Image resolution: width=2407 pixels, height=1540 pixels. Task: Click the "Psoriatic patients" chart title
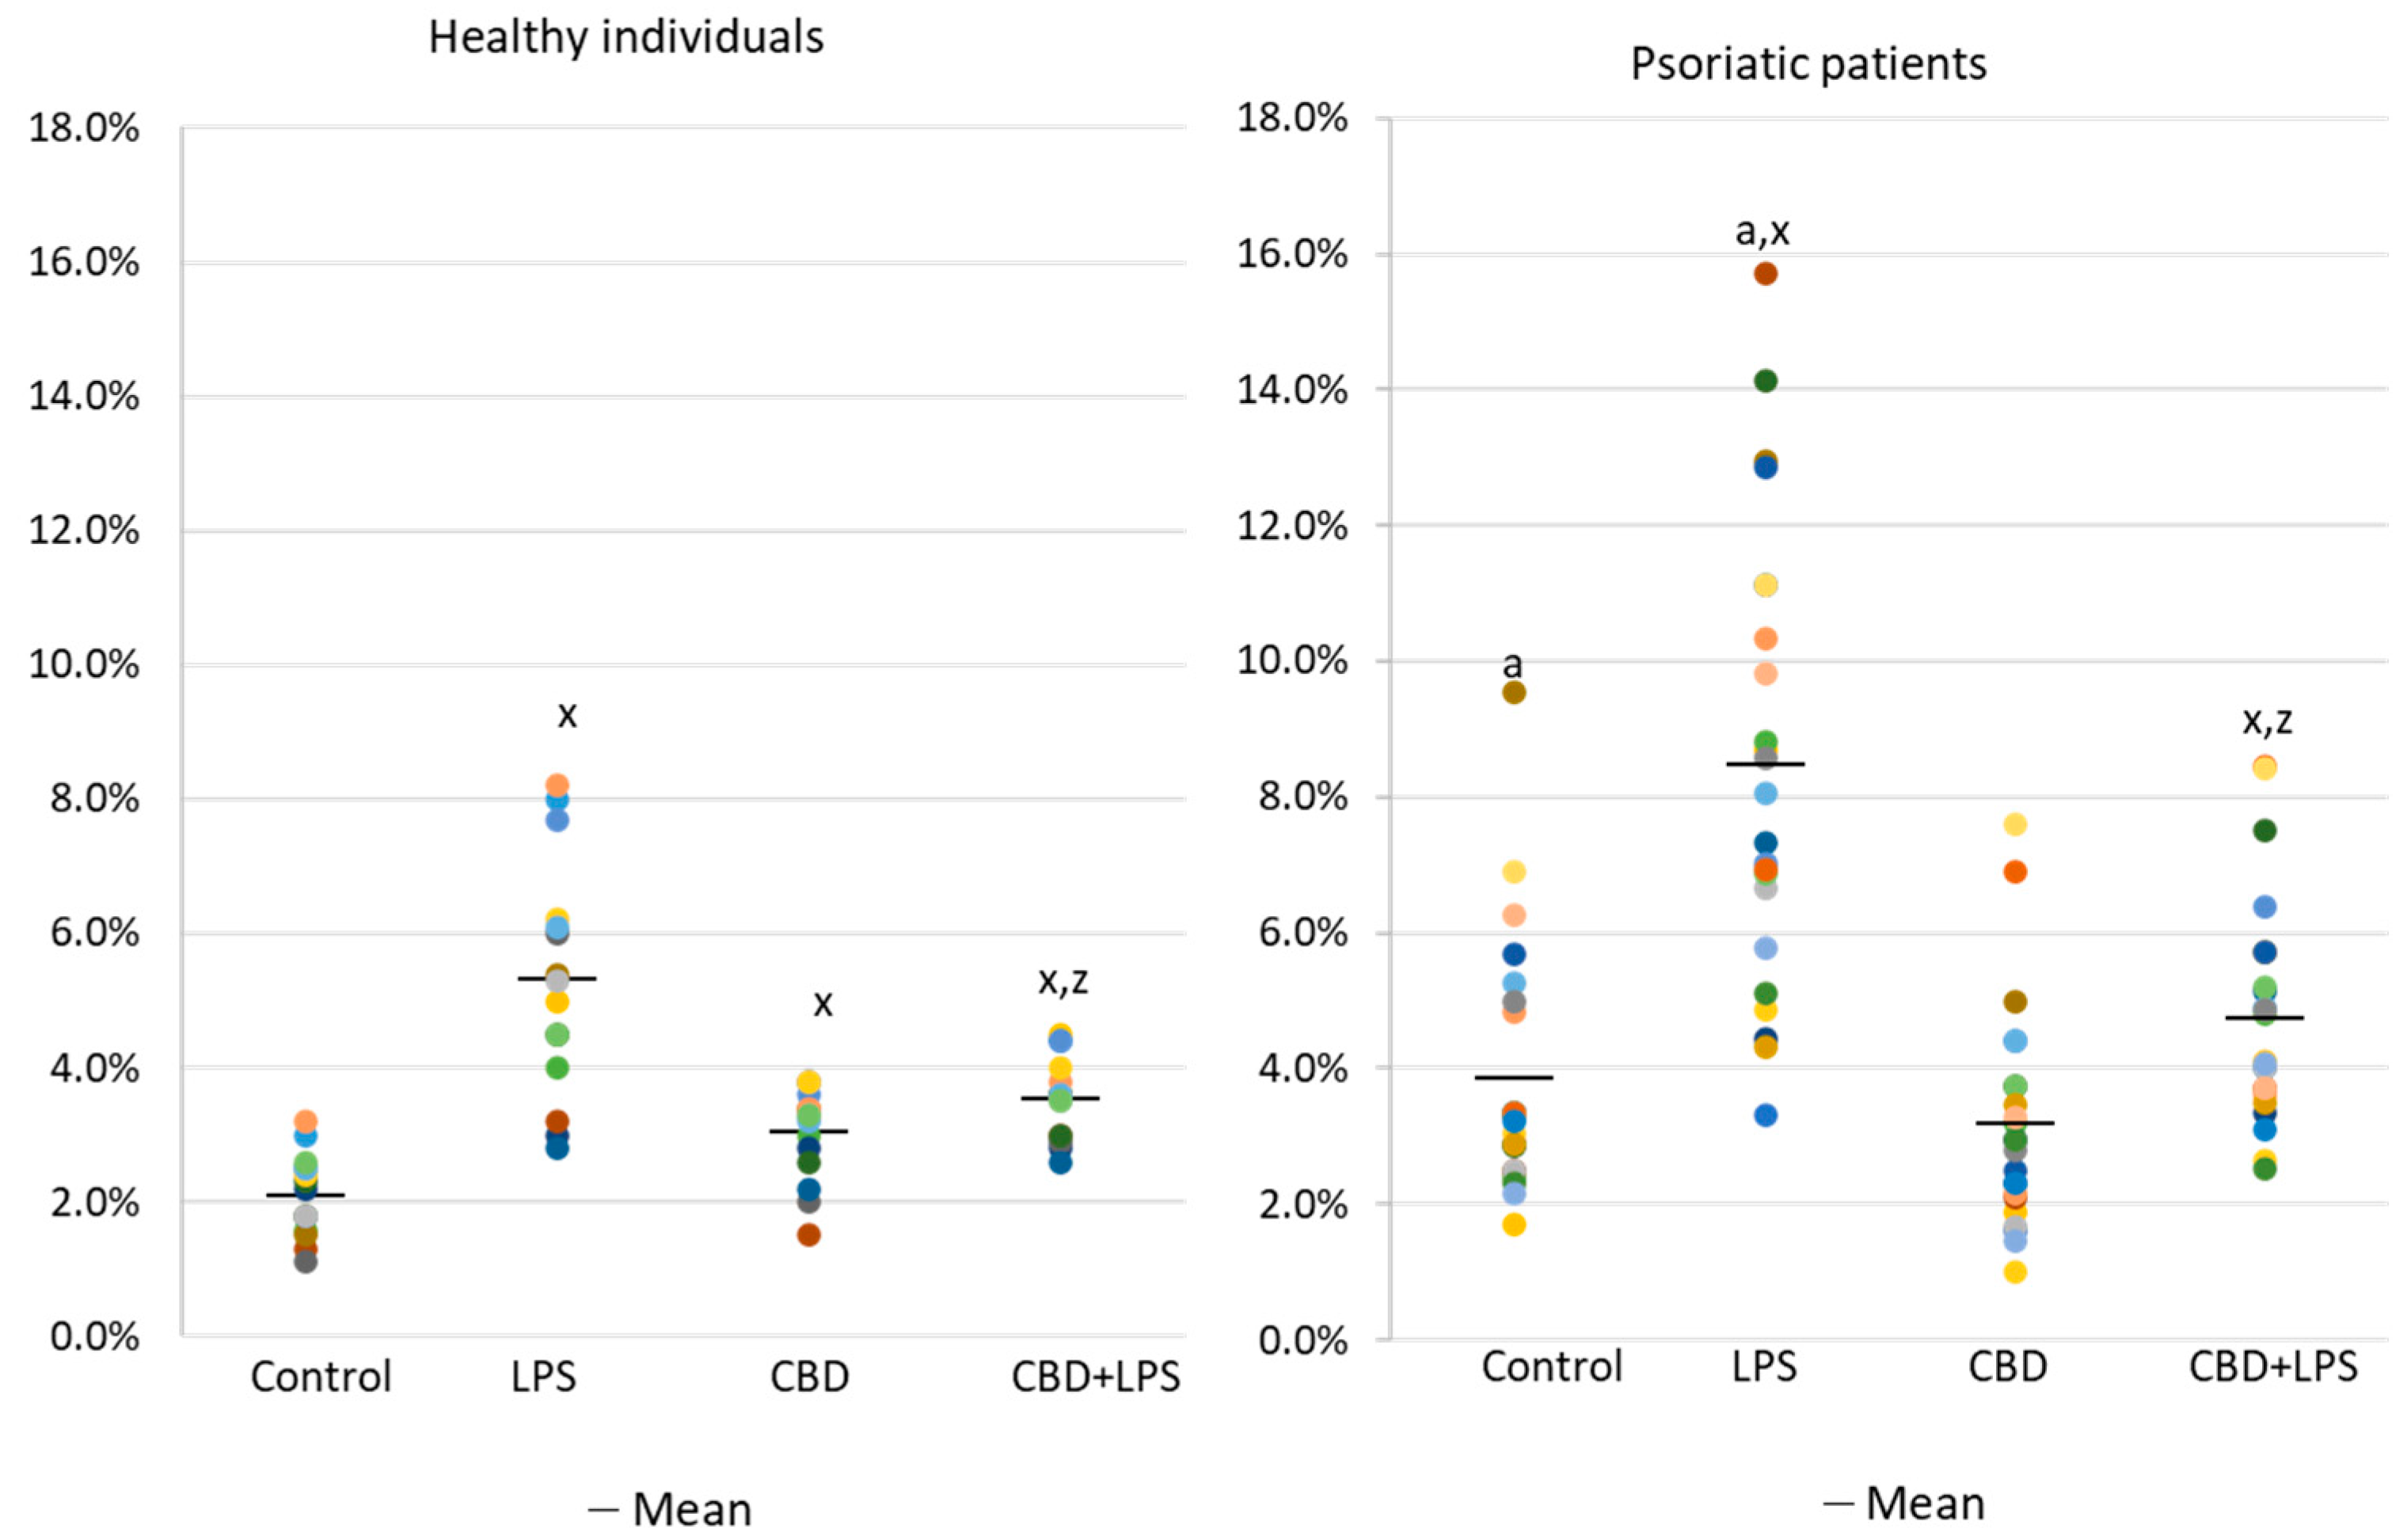click(1808, 65)
